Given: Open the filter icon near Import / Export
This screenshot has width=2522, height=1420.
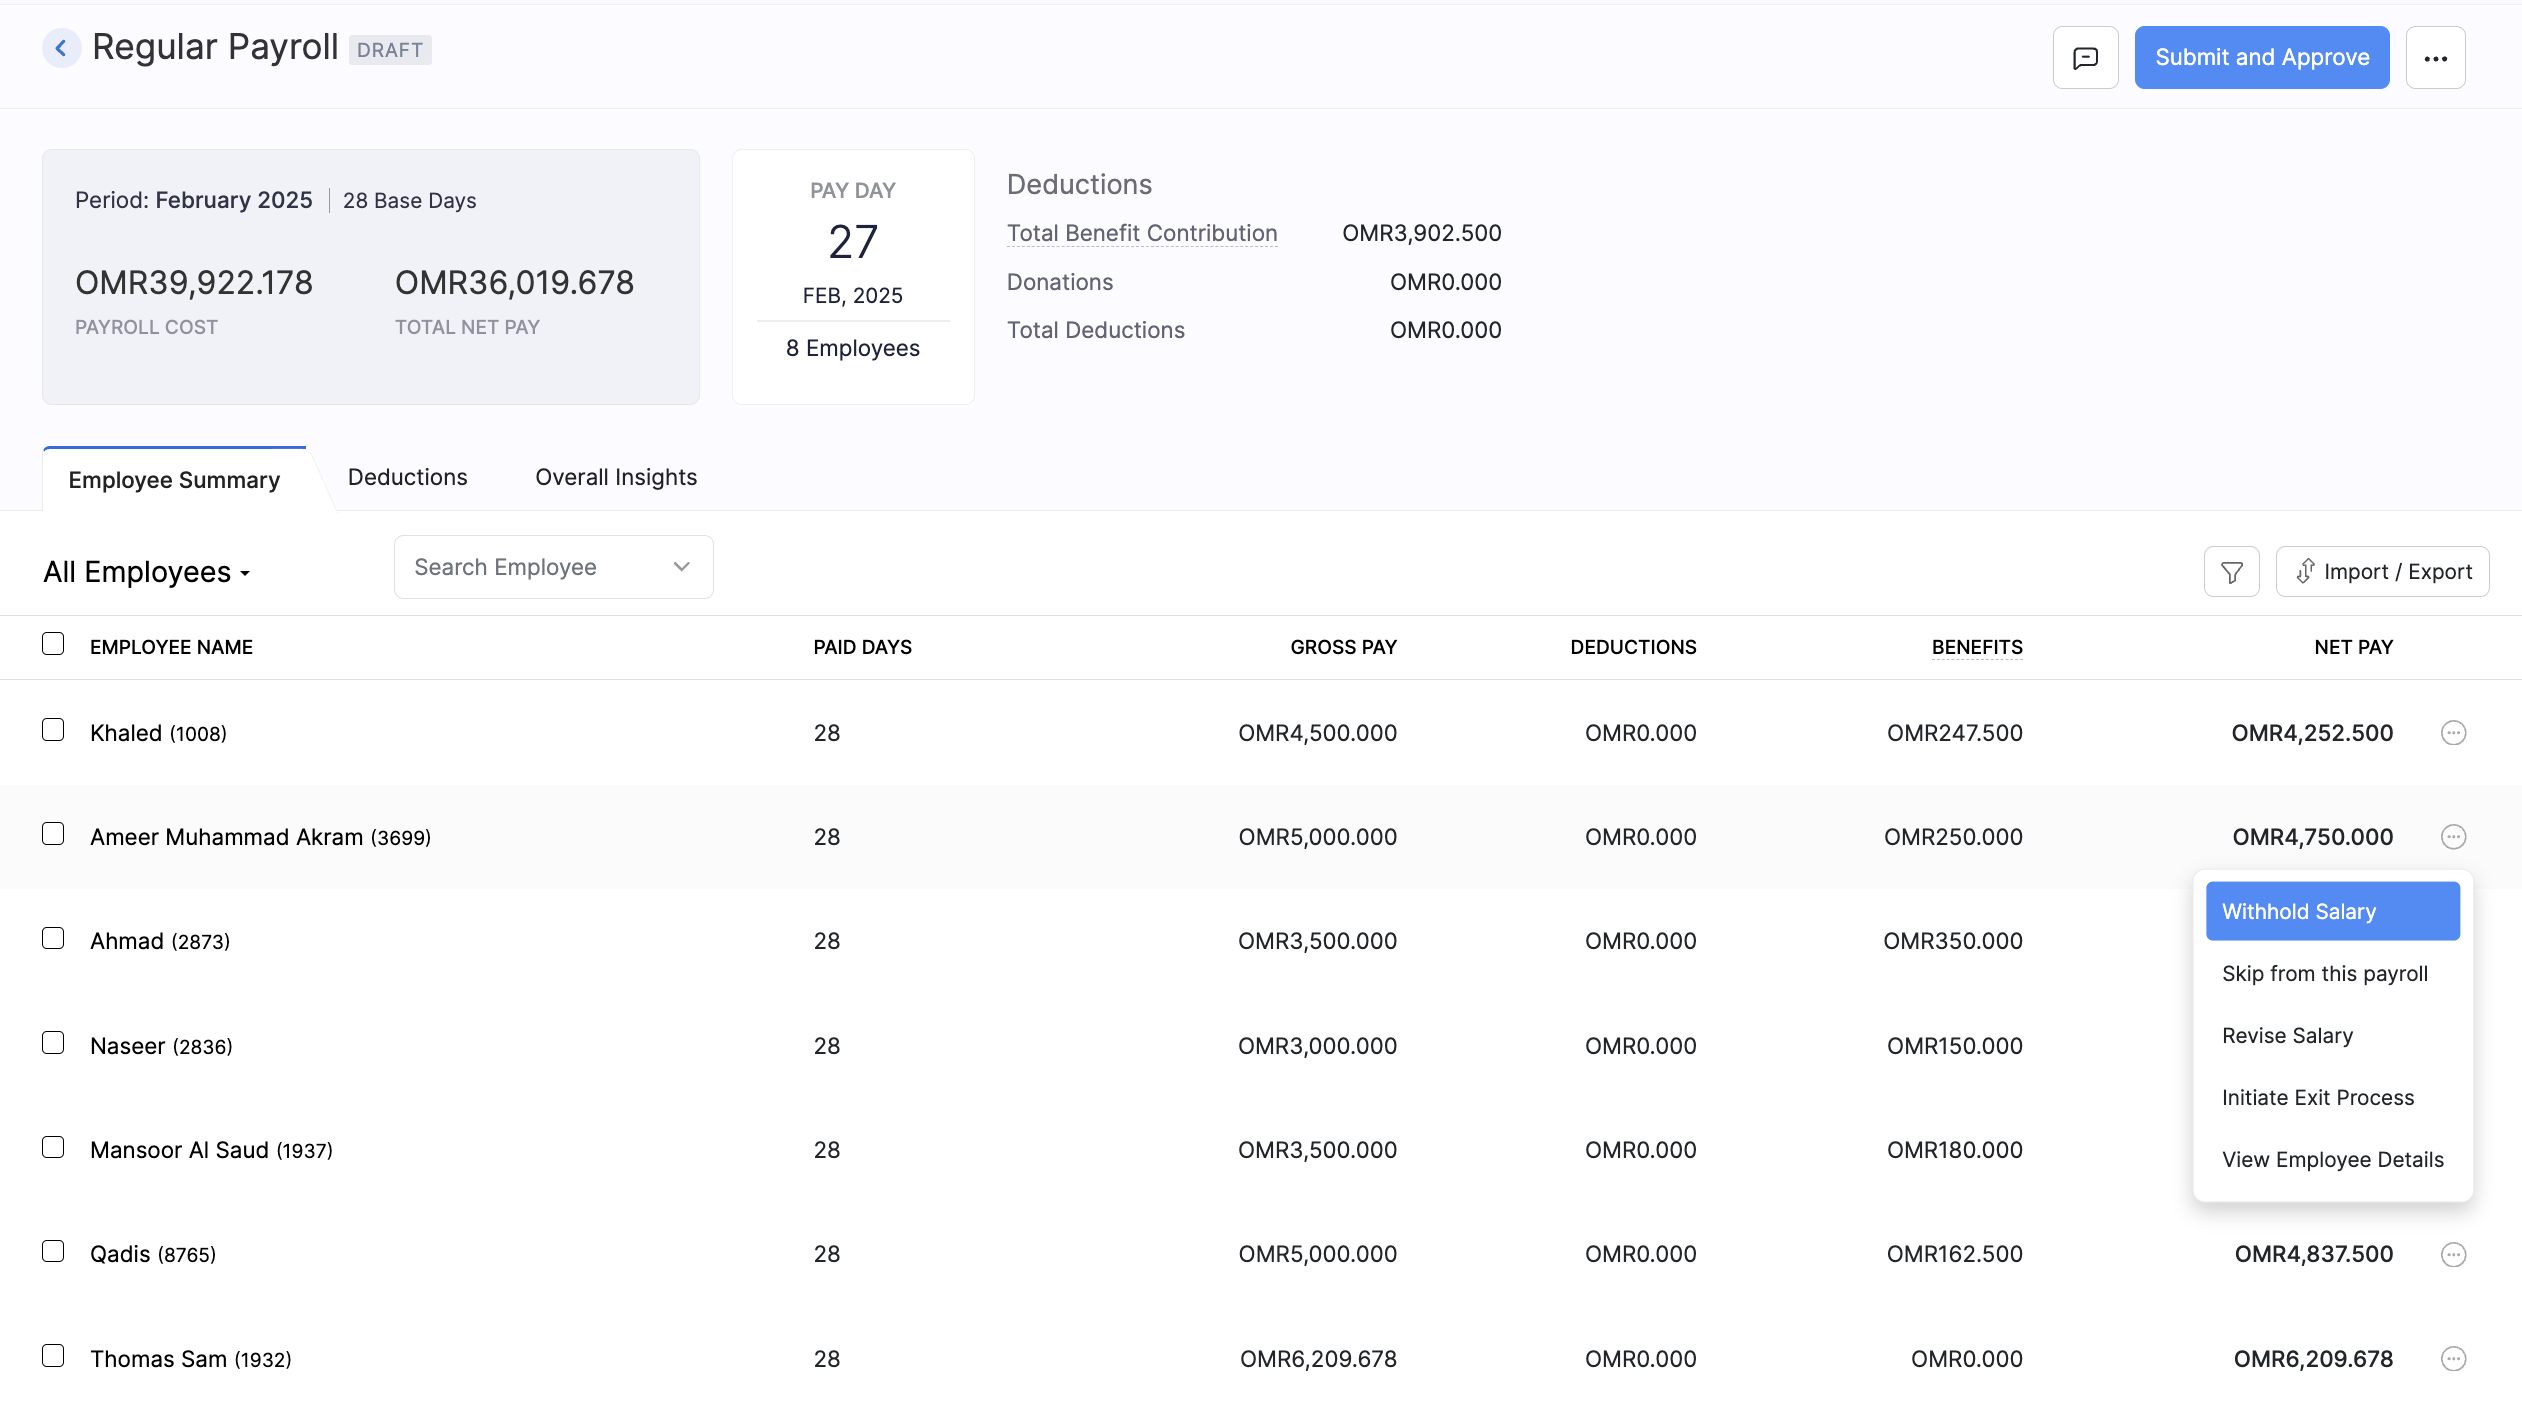Looking at the screenshot, I should point(2231,570).
